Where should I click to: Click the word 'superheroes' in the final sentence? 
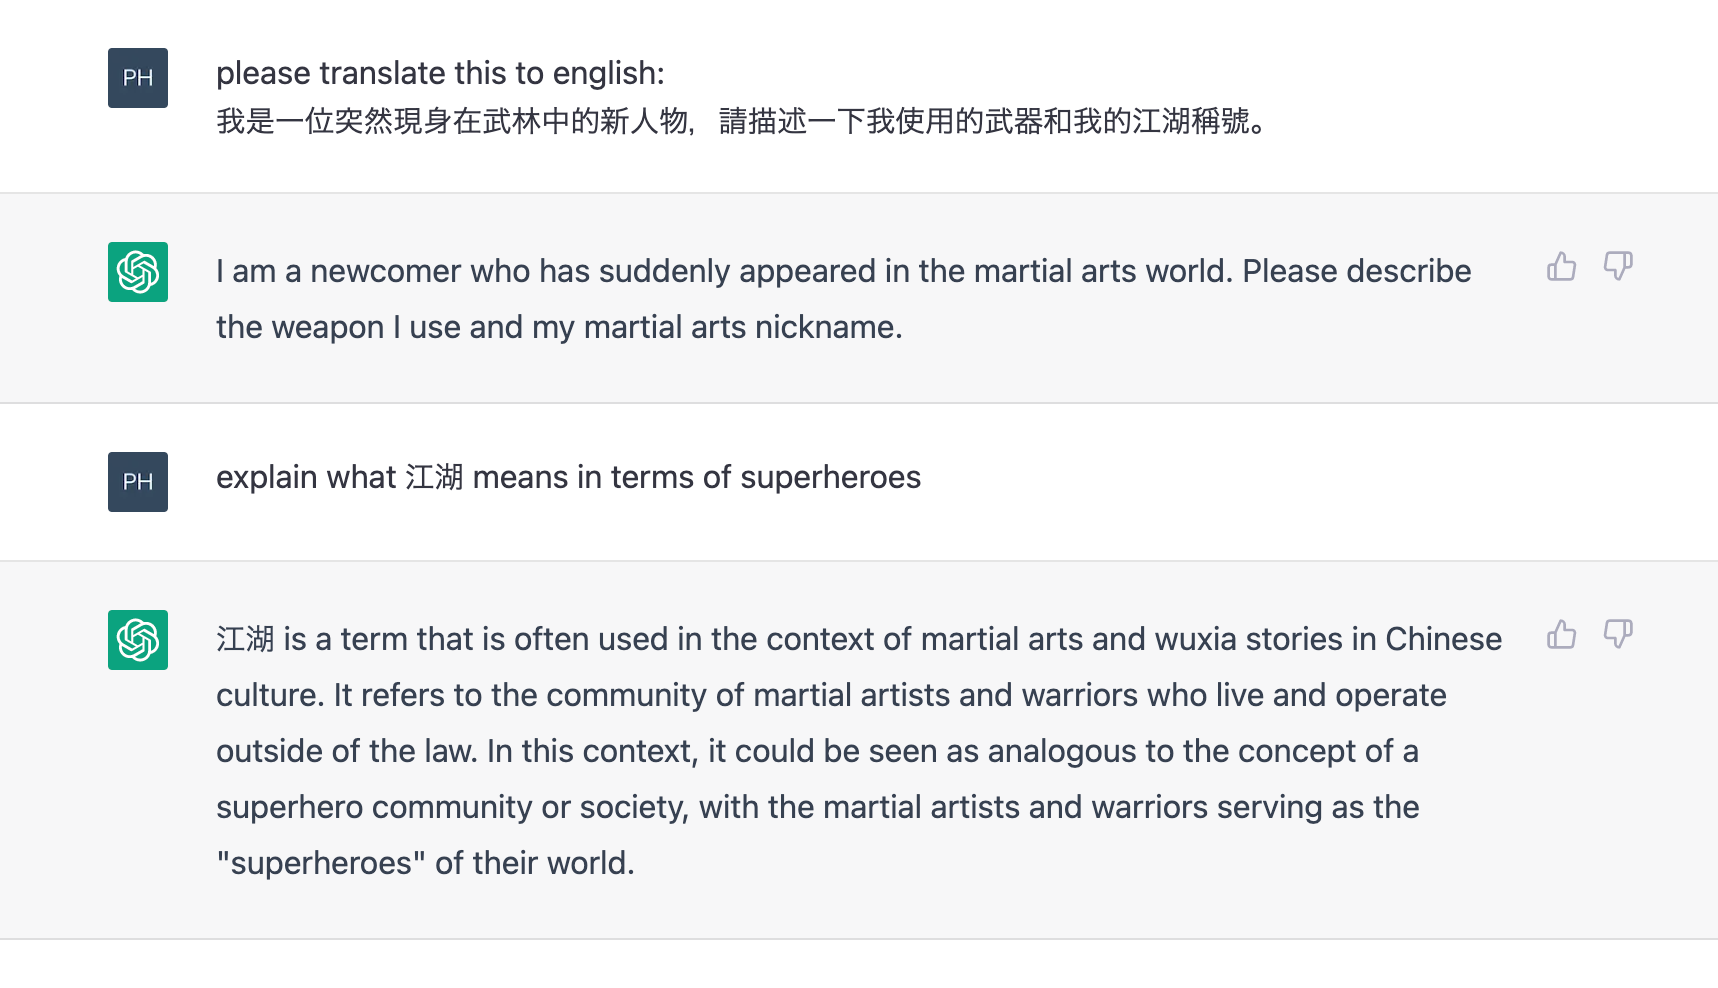point(320,862)
